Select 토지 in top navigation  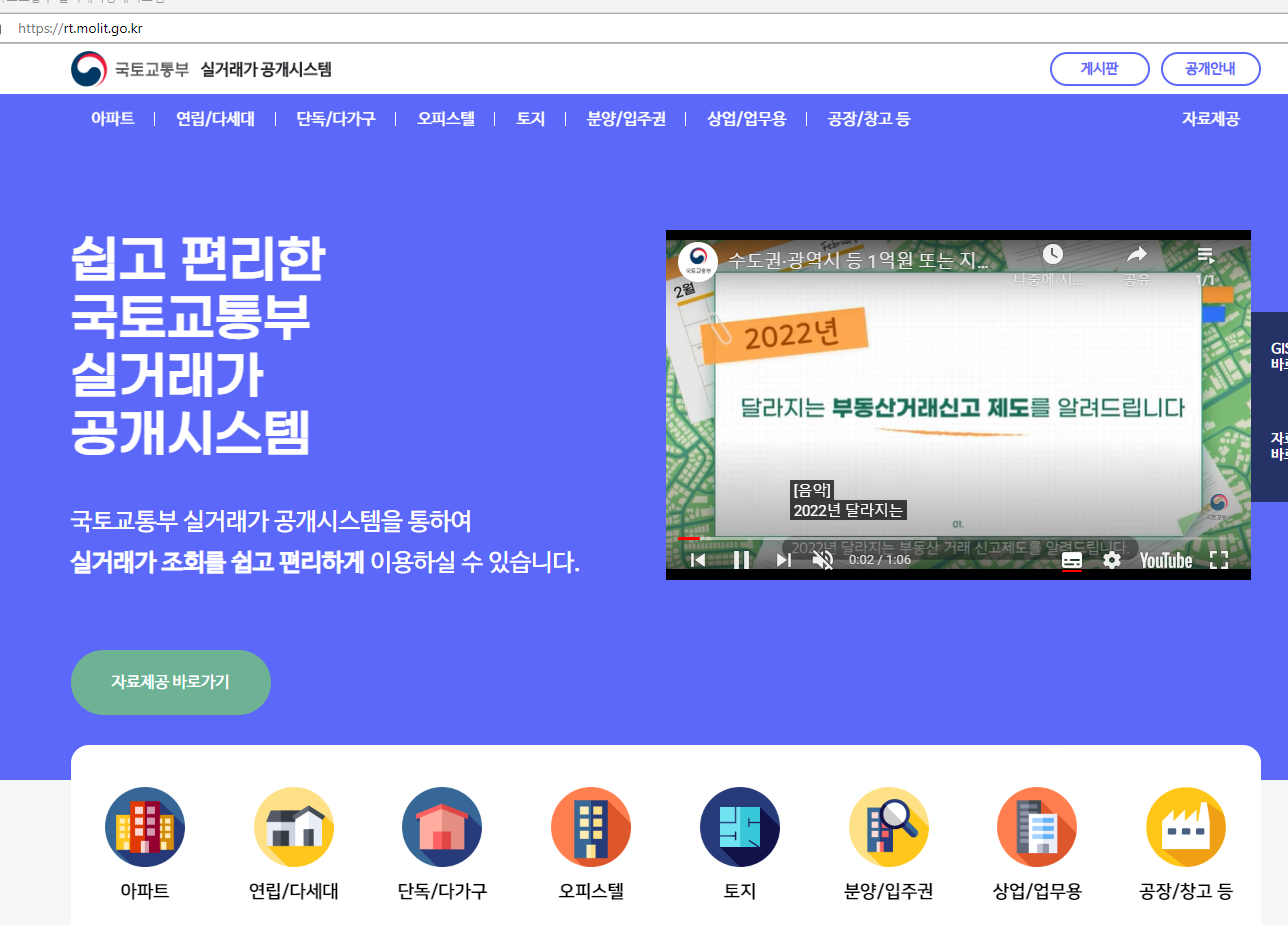[530, 119]
